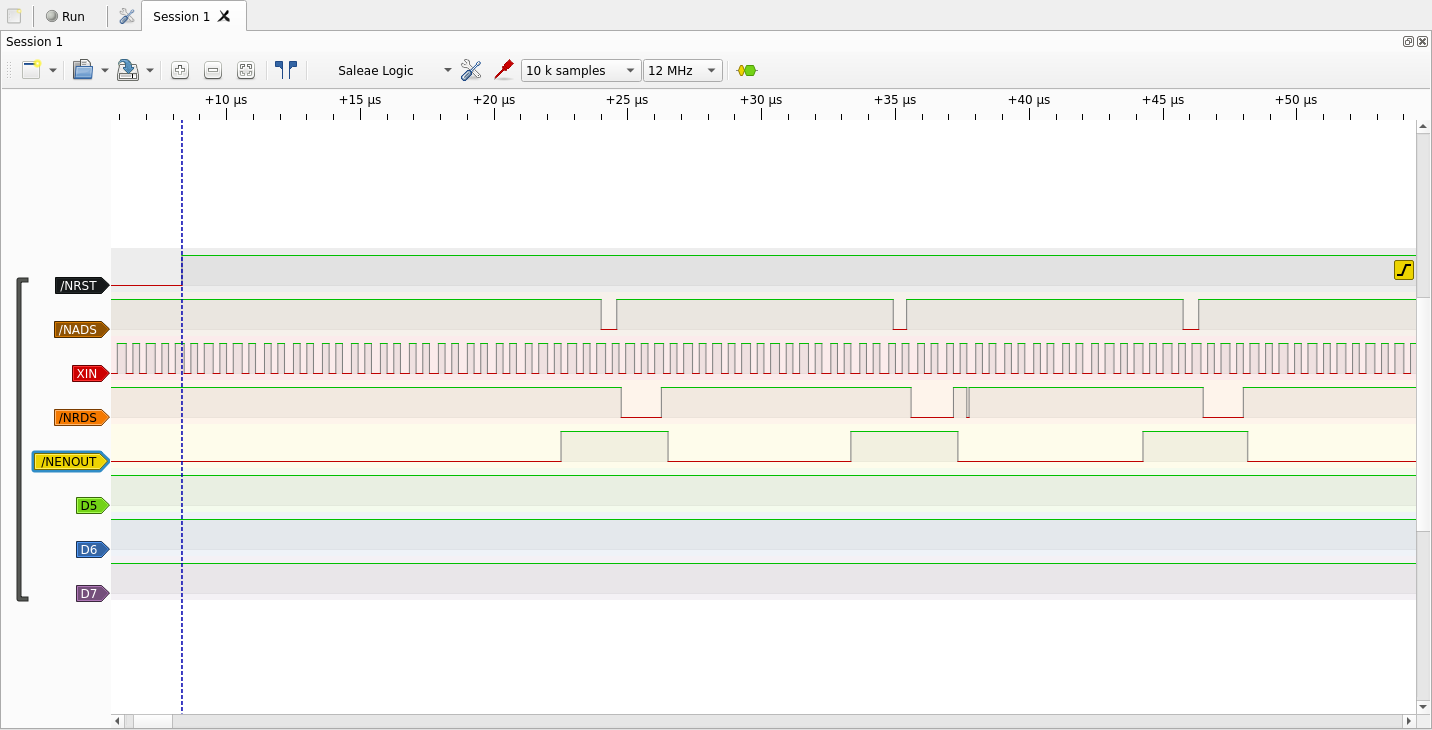The height and width of the screenshot is (730, 1432).
Task: Switch to the Session 1 tab
Action: (182, 16)
